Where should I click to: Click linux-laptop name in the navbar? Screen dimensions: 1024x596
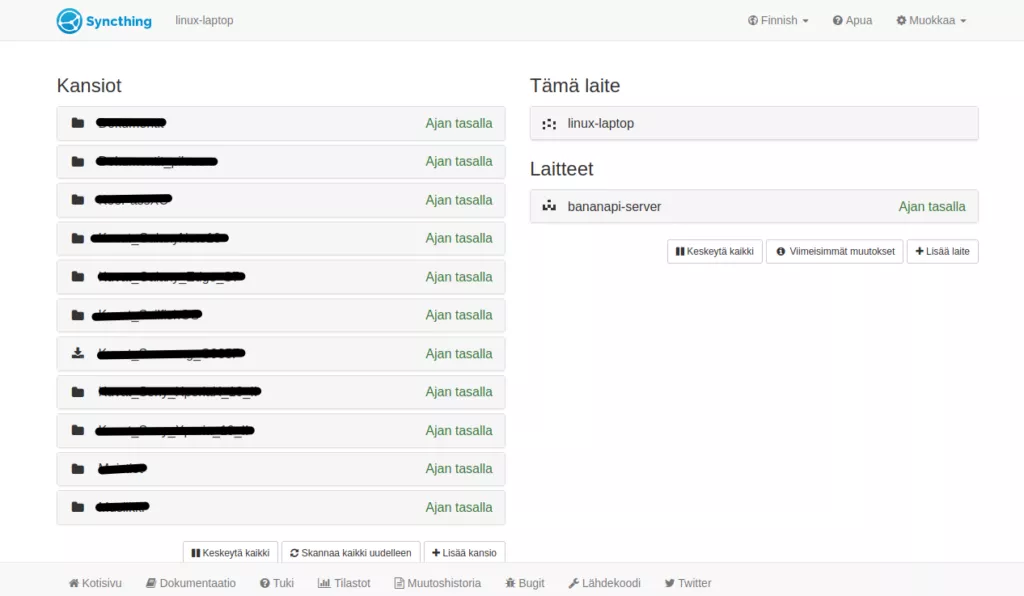coord(204,20)
